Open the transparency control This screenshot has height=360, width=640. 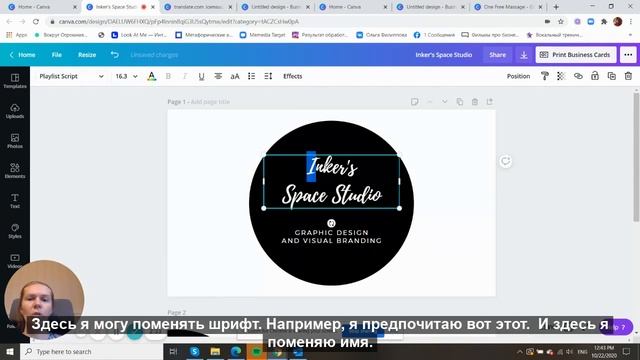click(x=561, y=76)
